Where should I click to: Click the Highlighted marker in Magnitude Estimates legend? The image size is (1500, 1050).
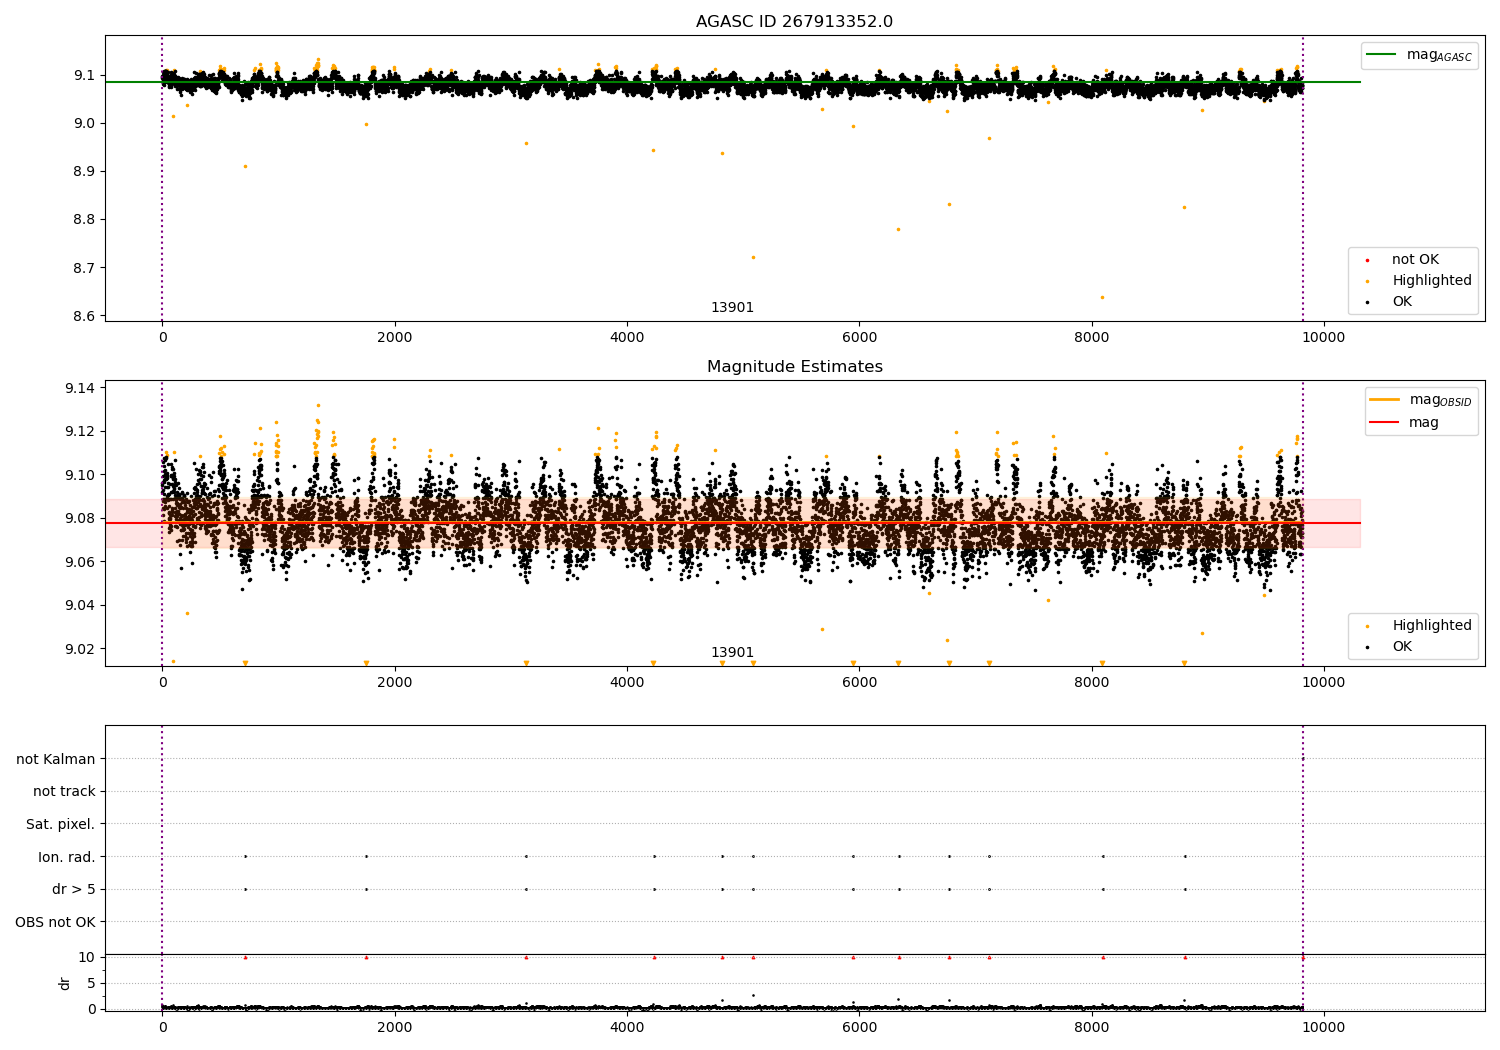(x=1367, y=627)
